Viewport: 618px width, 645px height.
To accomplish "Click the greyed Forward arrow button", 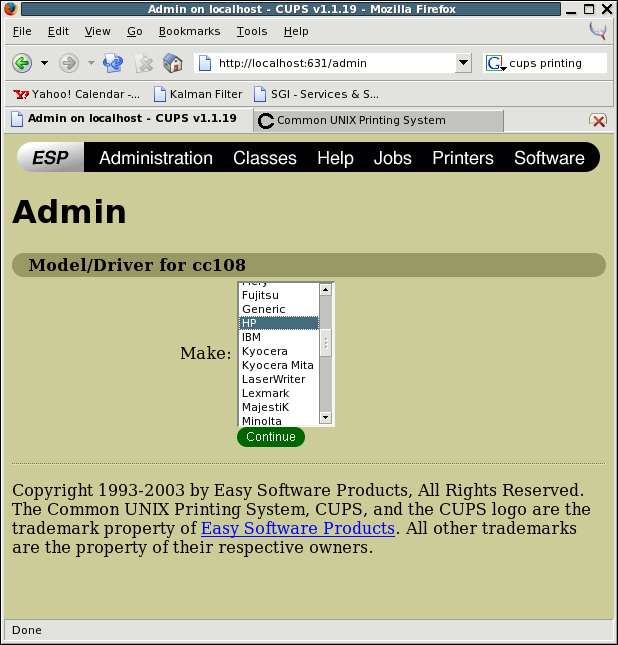I will click(69, 63).
